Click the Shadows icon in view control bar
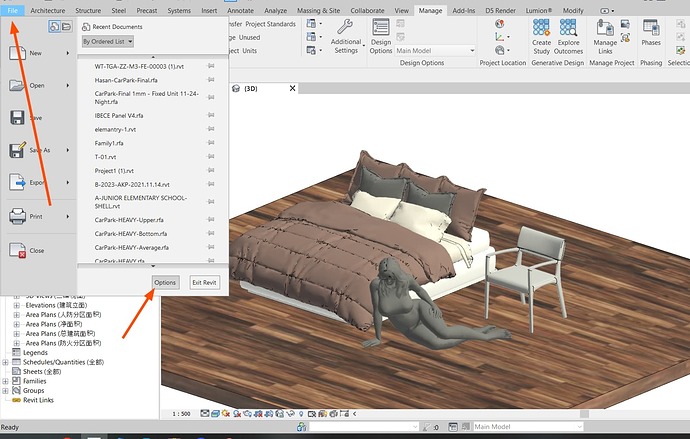This screenshot has width=690, height=439. (237, 413)
